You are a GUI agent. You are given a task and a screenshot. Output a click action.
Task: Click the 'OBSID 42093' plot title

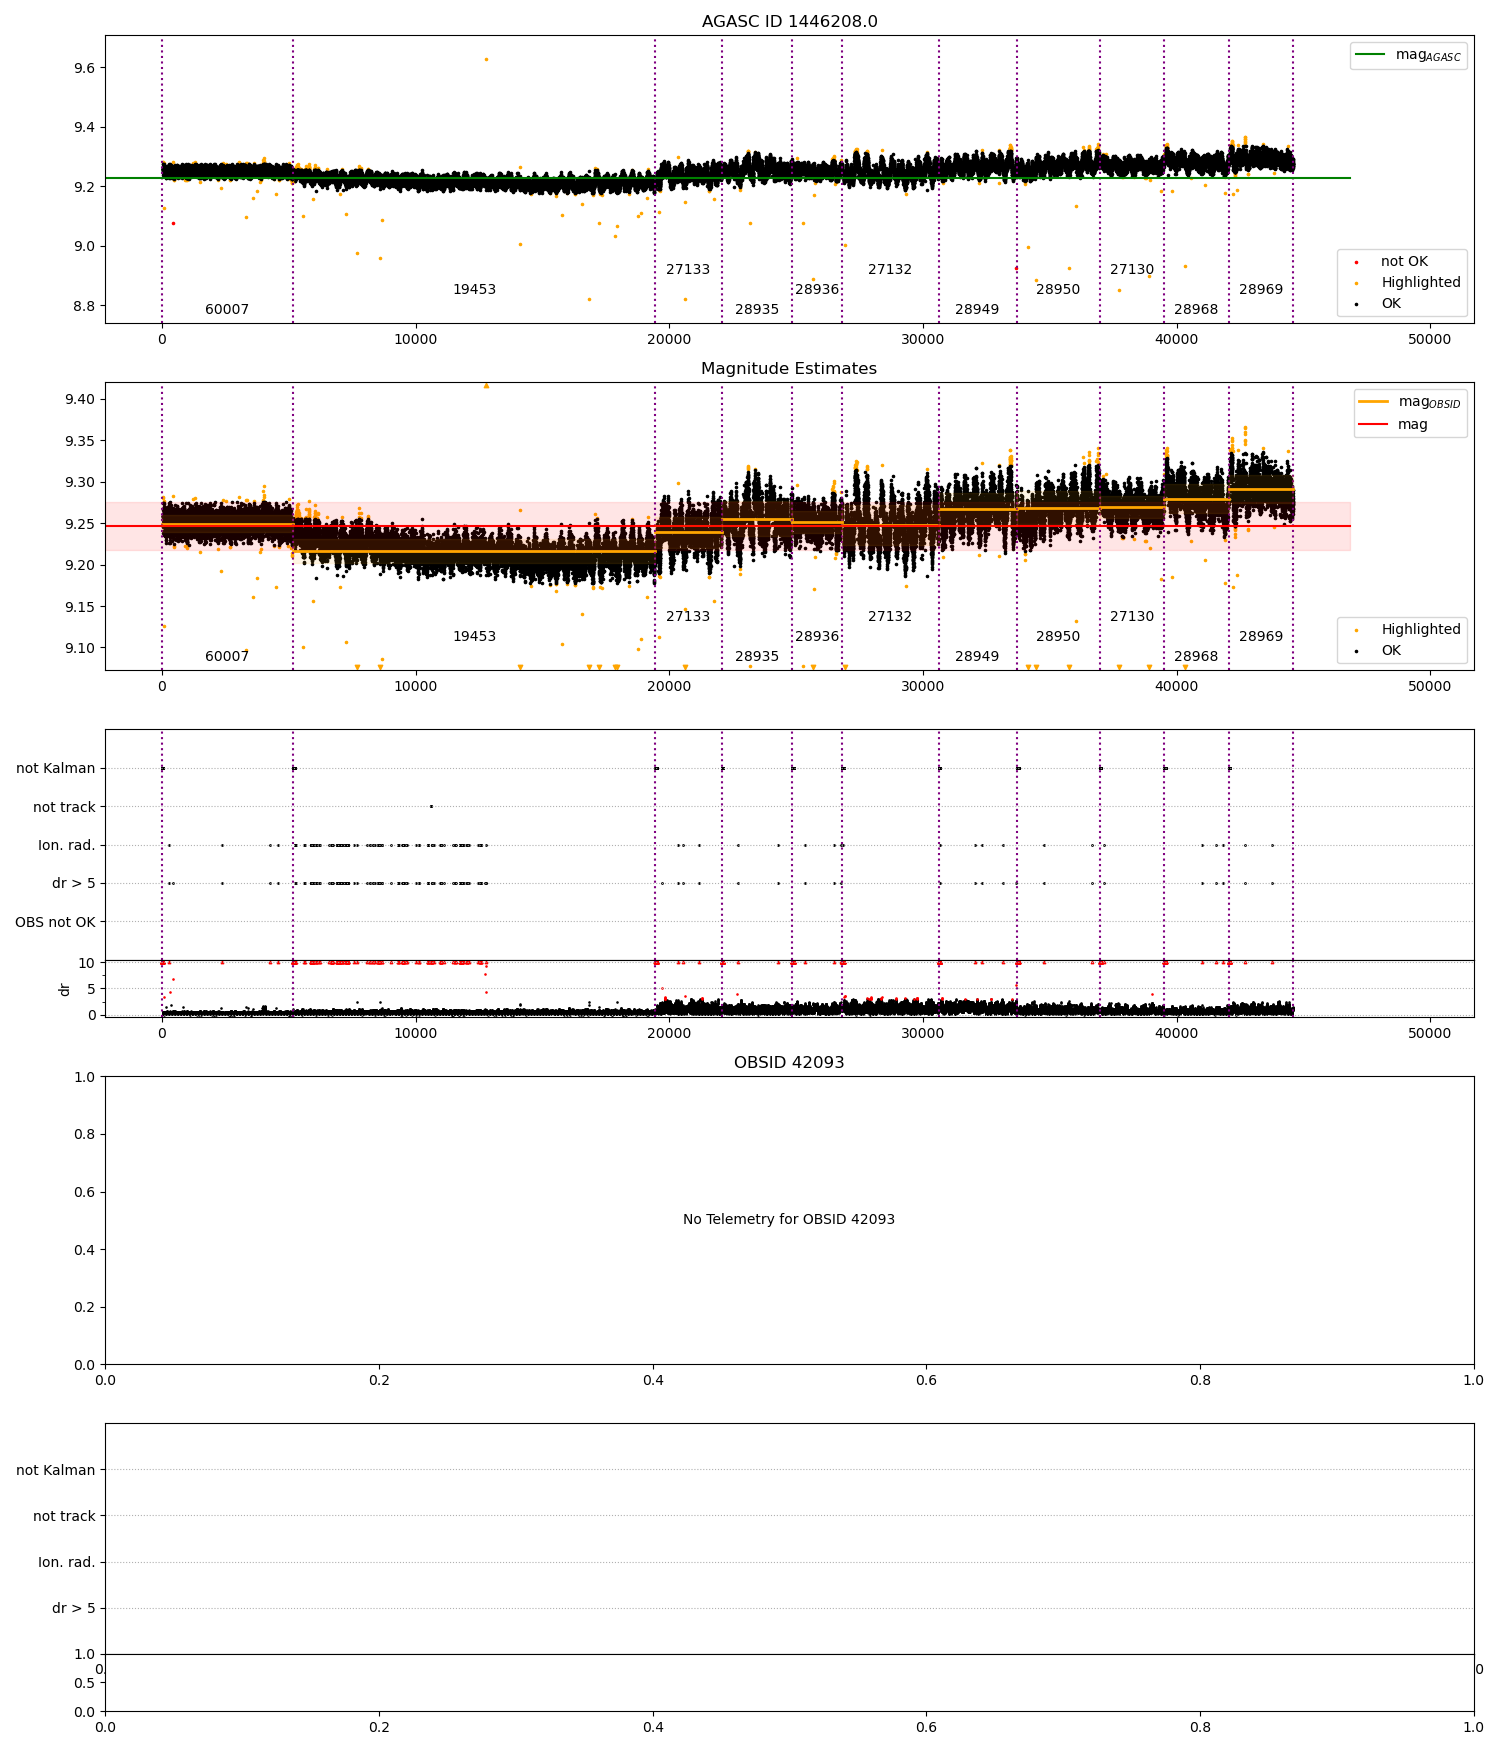[x=789, y=1062]
